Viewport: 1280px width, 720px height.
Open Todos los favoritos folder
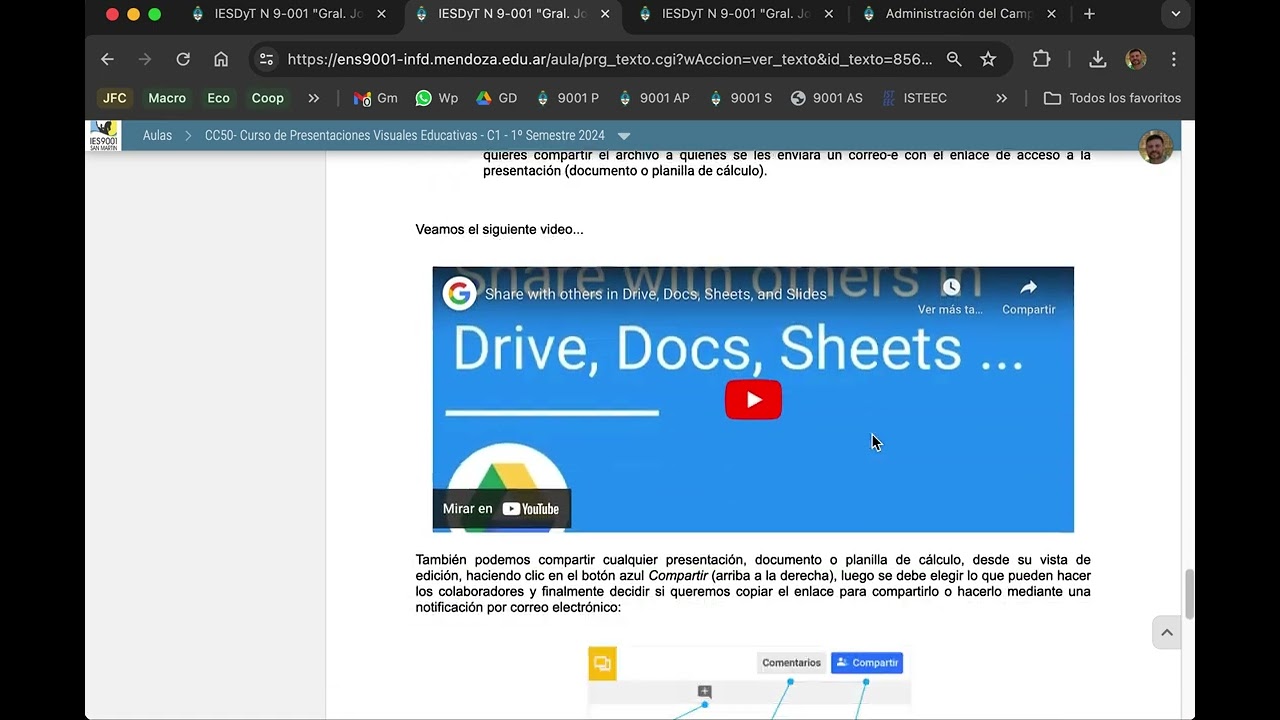pyautogui.click(x=1112, y=98)
